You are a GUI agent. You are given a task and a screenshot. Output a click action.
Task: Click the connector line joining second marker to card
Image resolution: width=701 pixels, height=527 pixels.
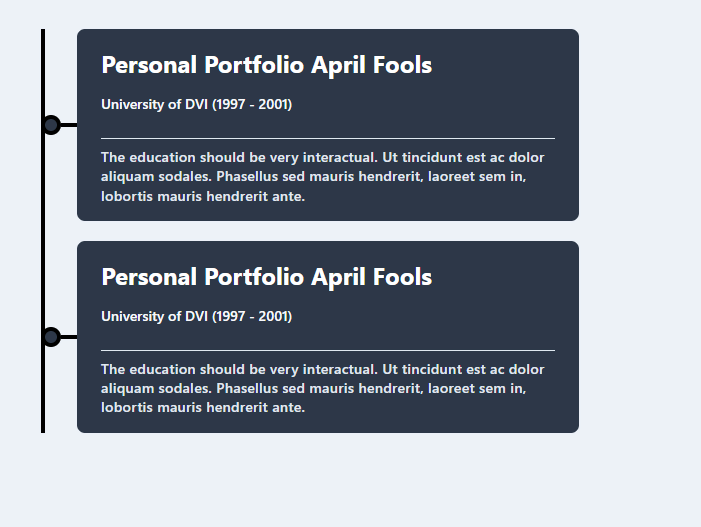(x=69, y=337)
